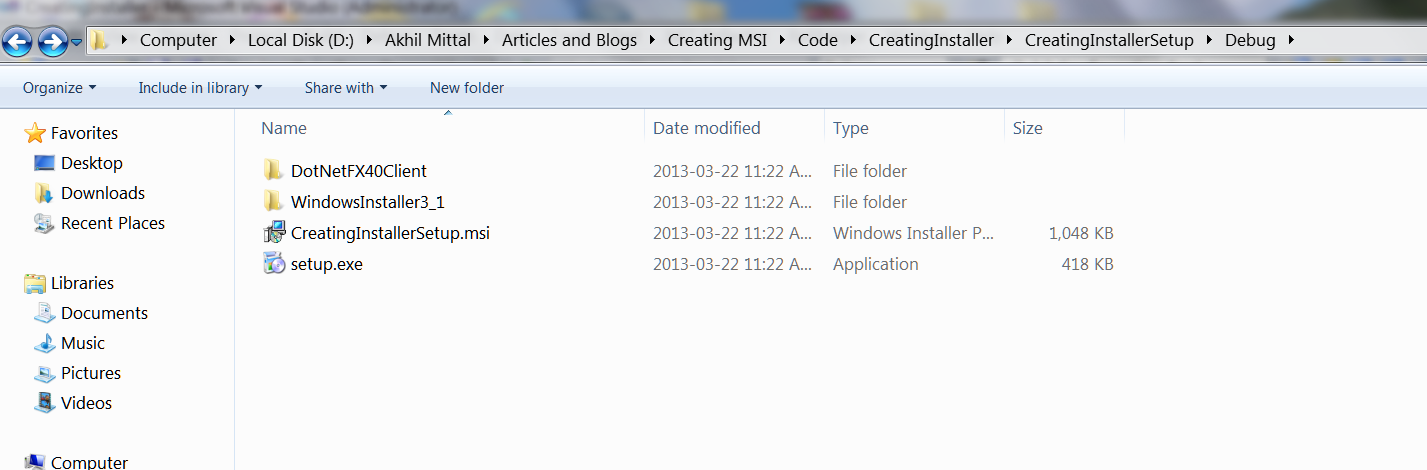This screenshot has width=1427, height=470.
Task: Click the Back navigation arrow button
Action: tap(18, 42)
